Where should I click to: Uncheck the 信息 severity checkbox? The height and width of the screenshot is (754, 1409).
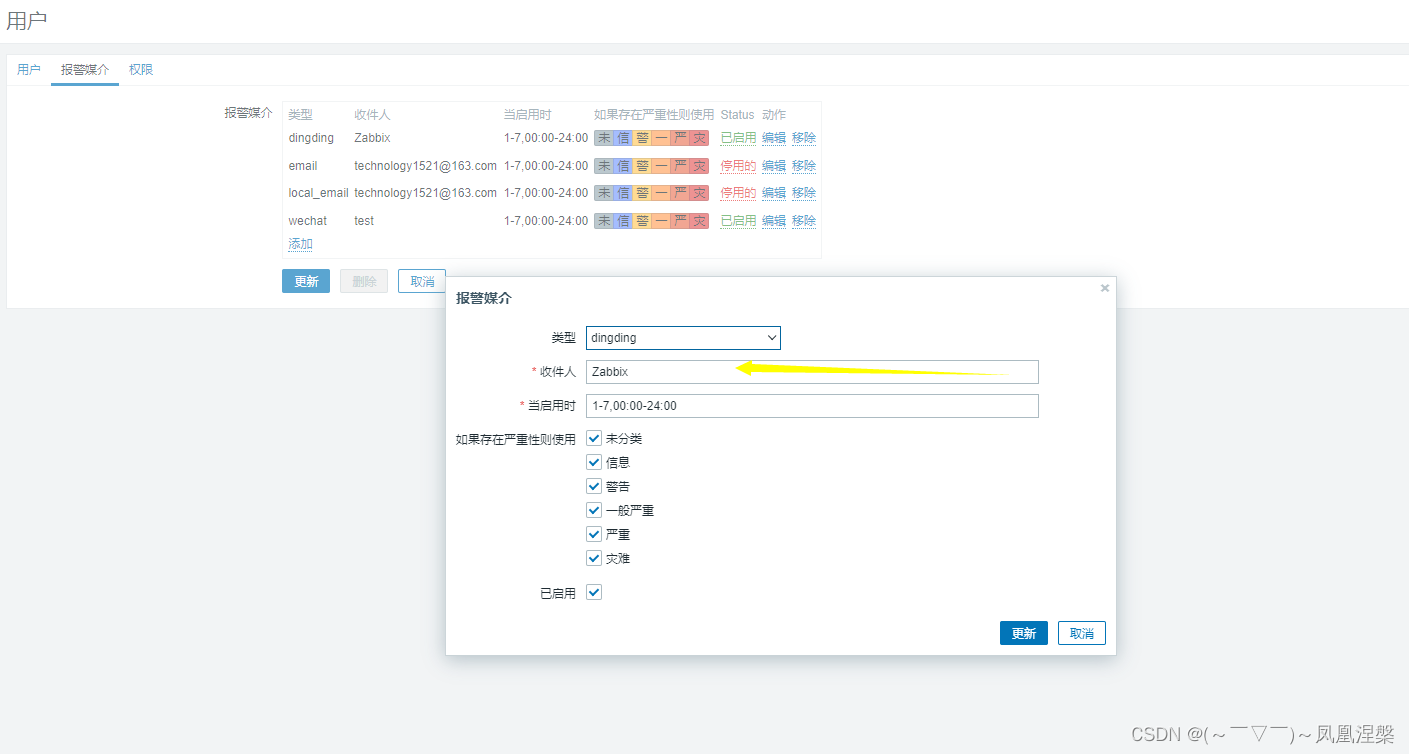pos(593,461)
